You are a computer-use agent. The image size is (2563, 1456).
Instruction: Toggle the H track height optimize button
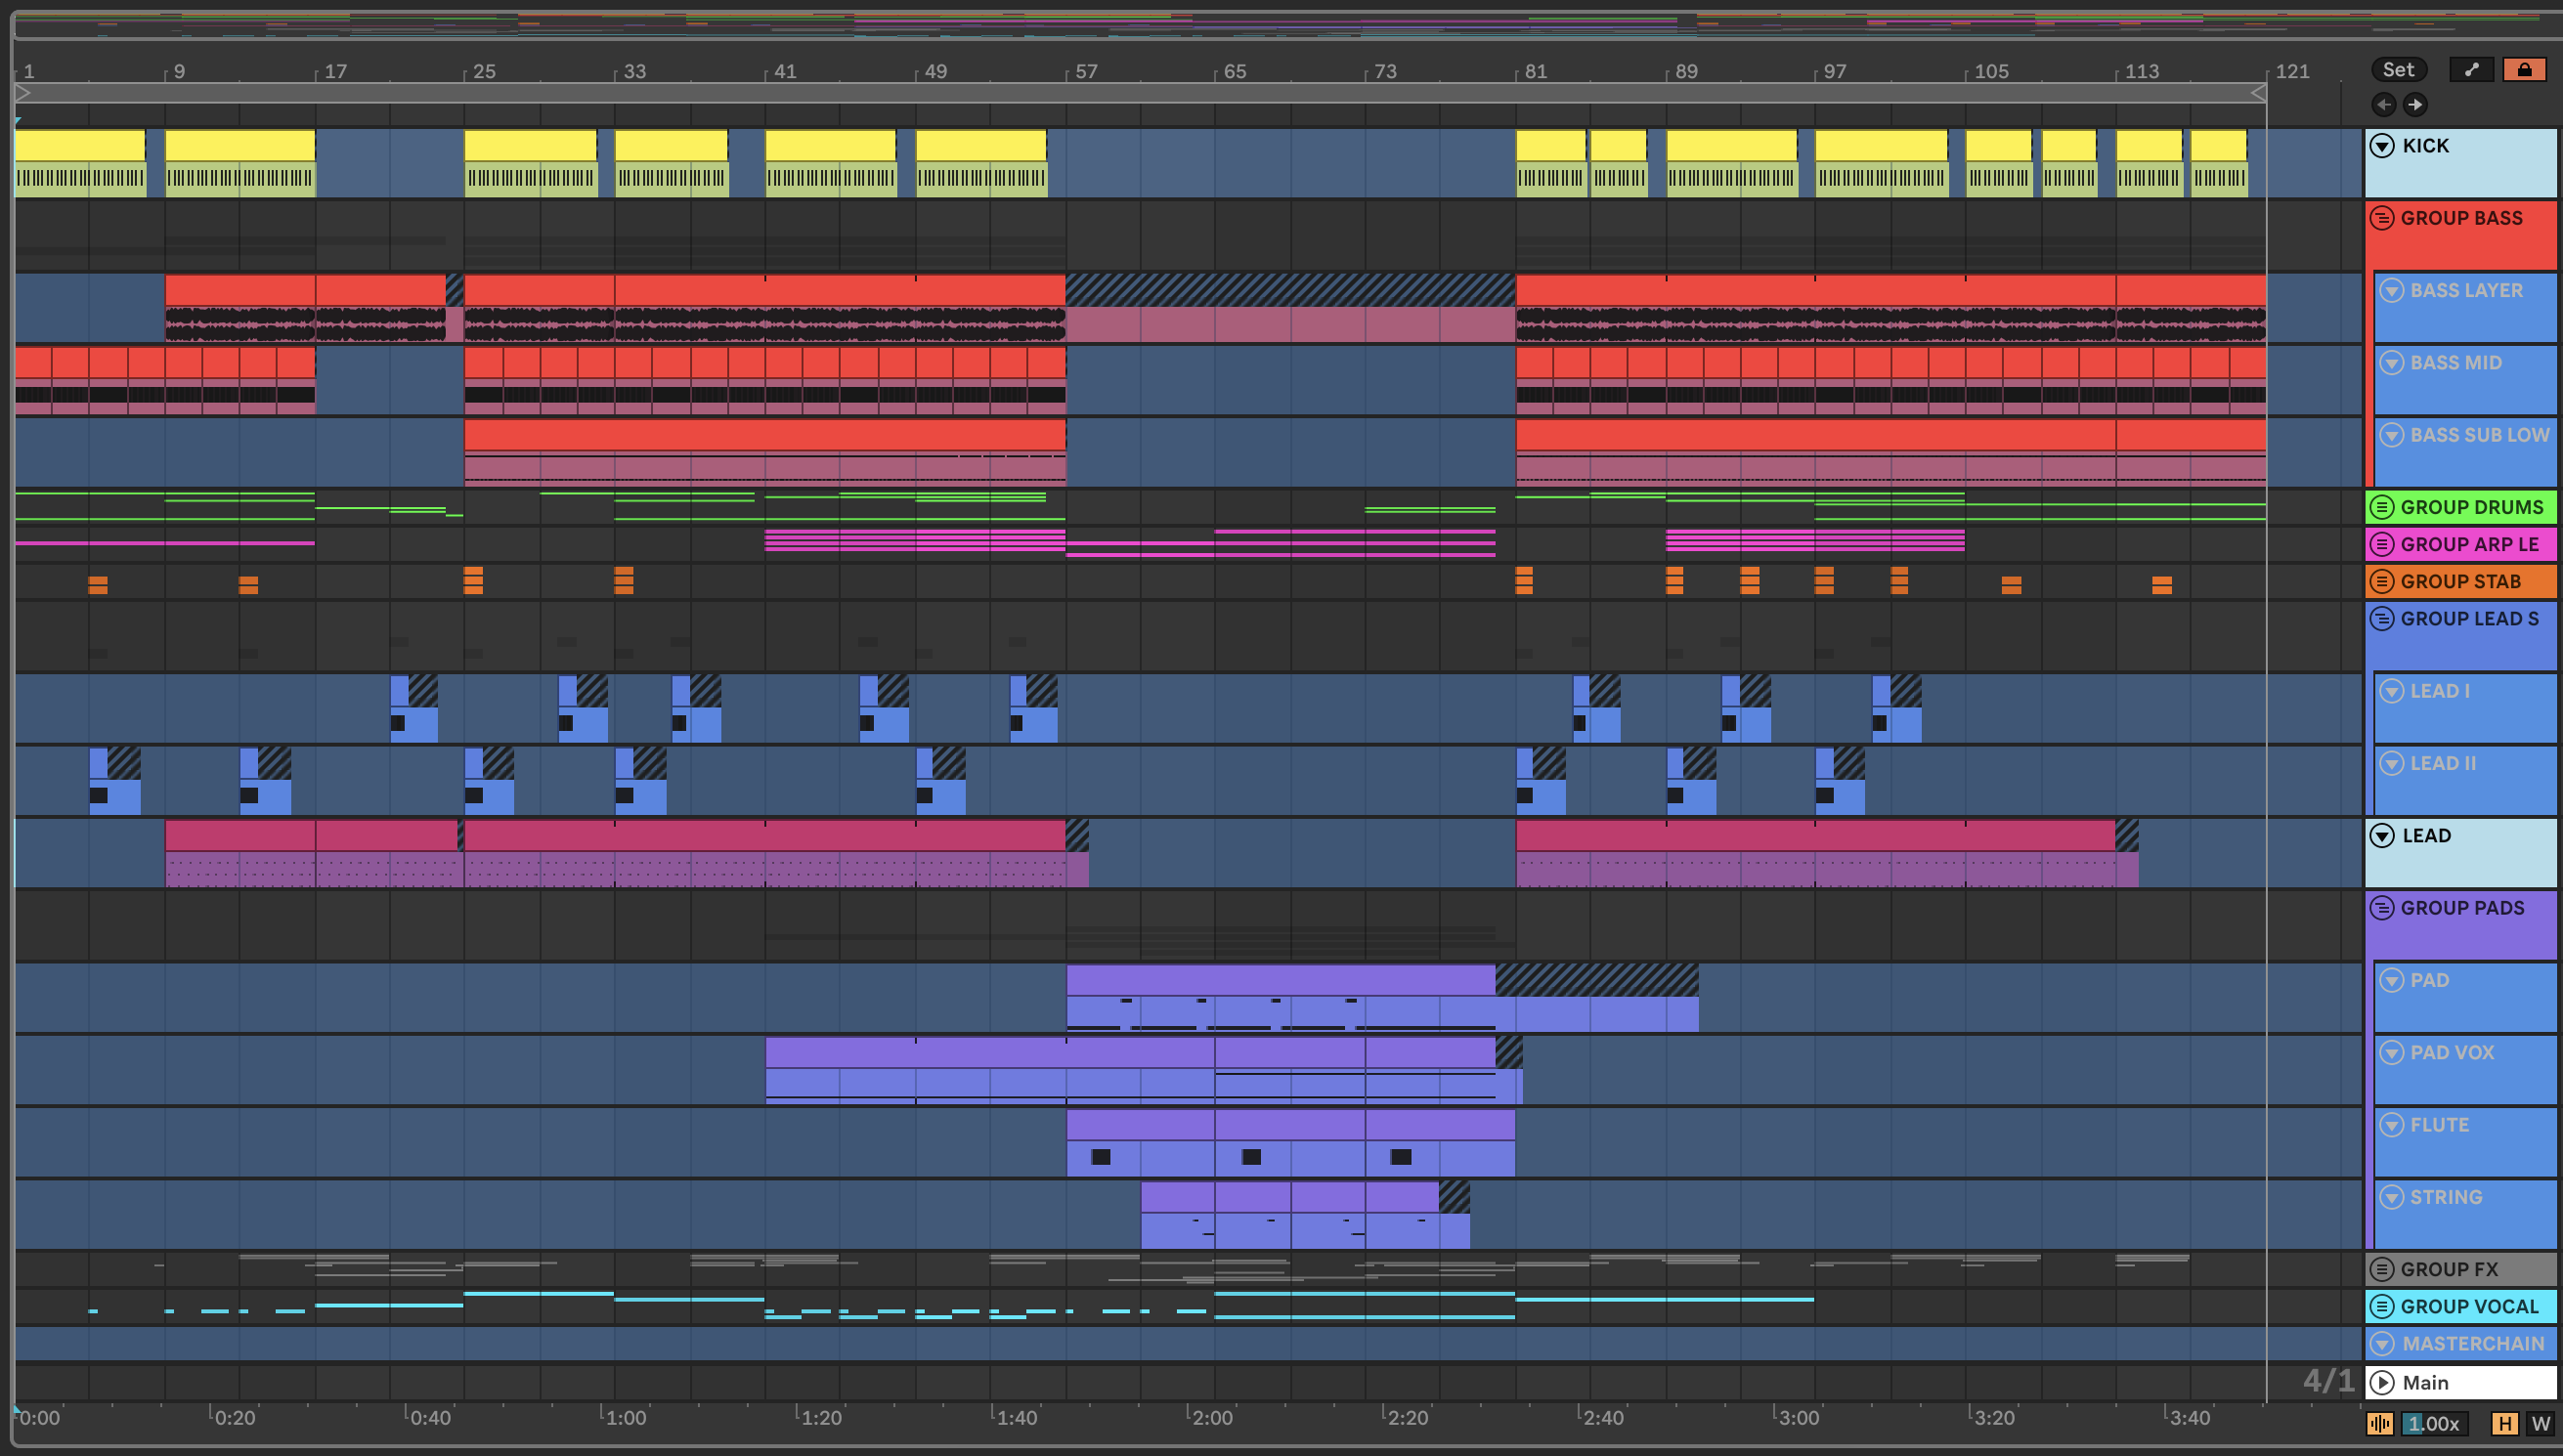coord(2505,1423)
